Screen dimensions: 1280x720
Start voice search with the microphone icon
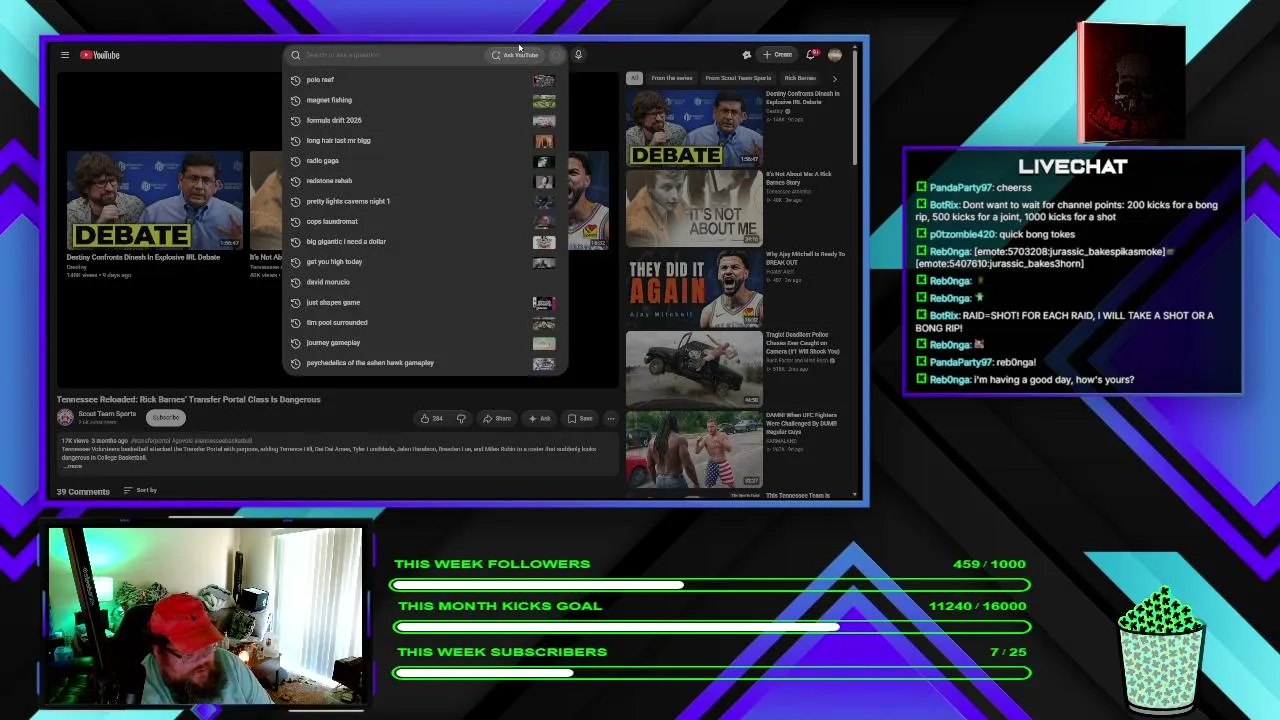click(578, 55)
